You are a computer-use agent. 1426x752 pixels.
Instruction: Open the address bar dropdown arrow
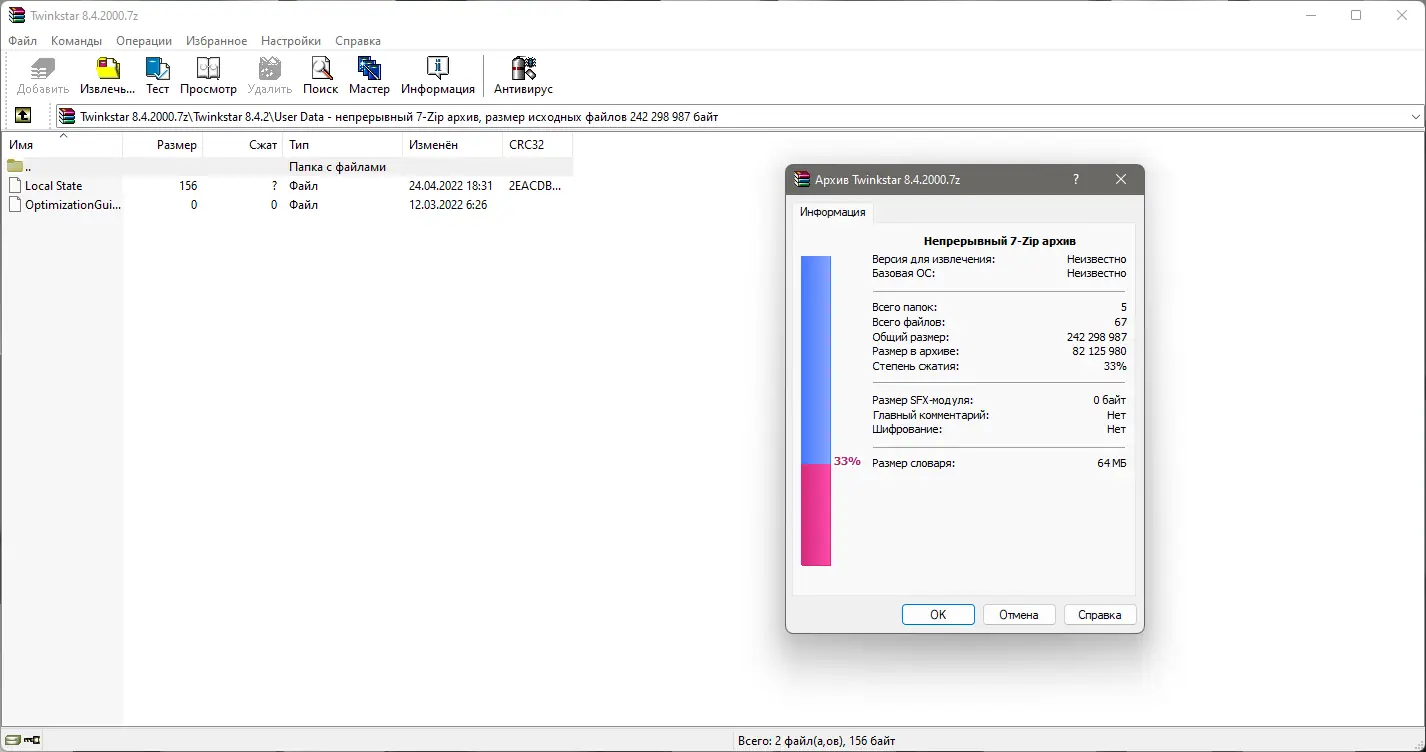click(x=1416, y=115)
